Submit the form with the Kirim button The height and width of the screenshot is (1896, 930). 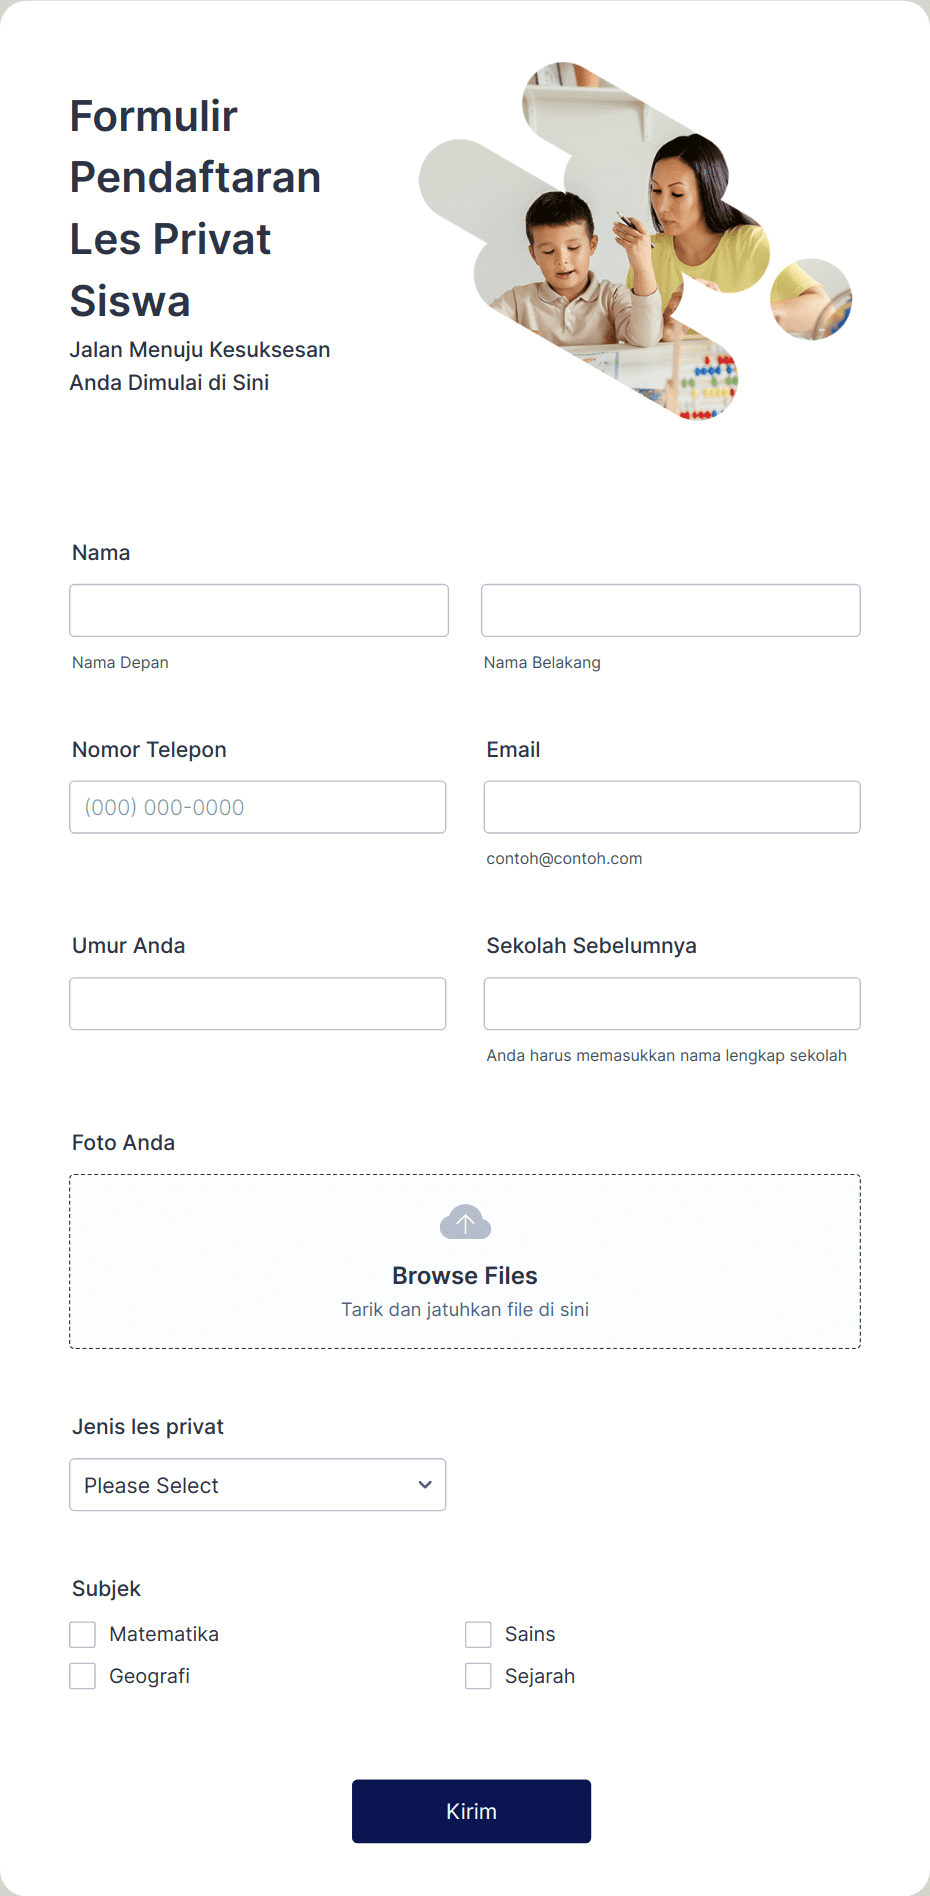(471, 1811)
